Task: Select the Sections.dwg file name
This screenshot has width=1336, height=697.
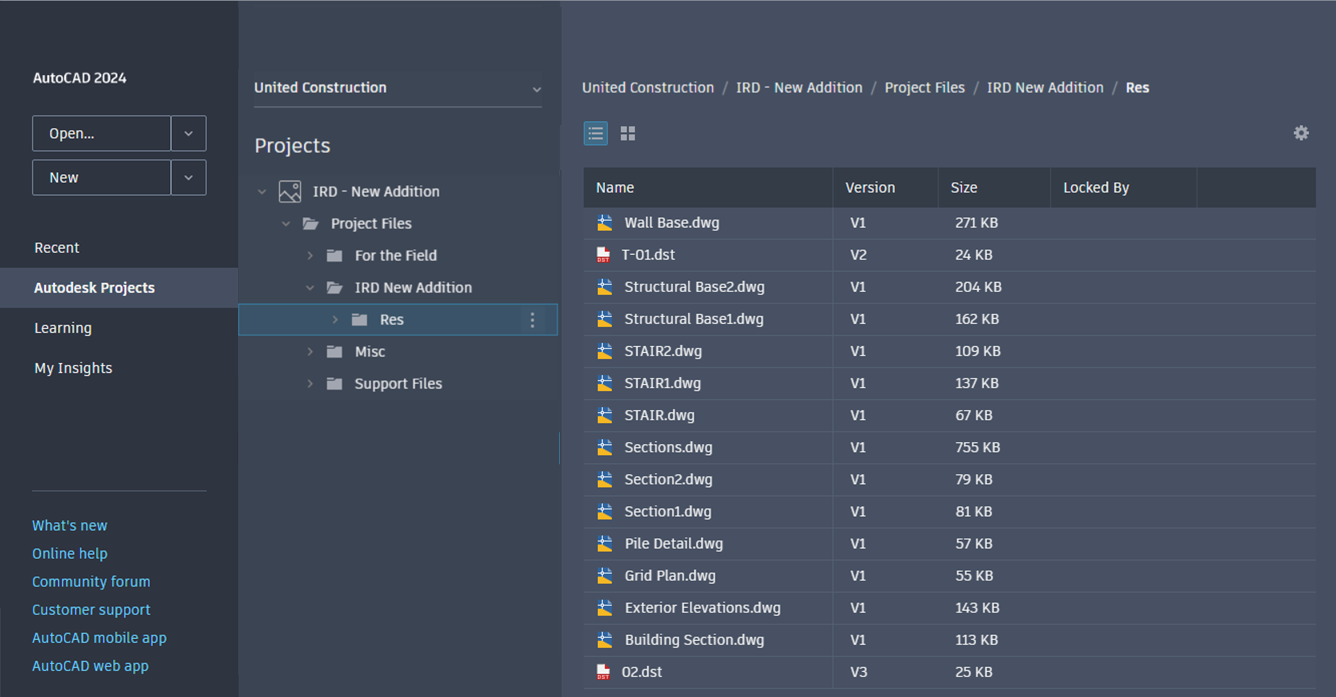Action: click(x=668, y=447)
